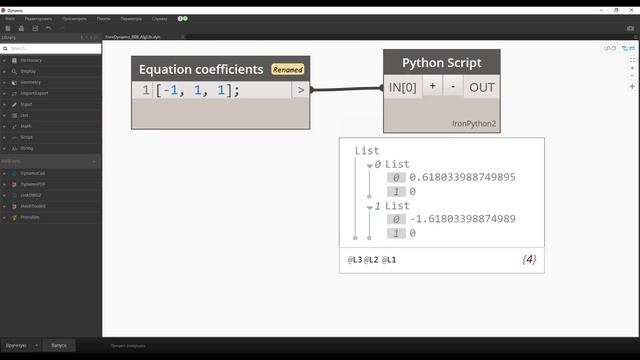Click the library search magnifier icon
This screenshot has height=360, width=640.
pos(5,48)
